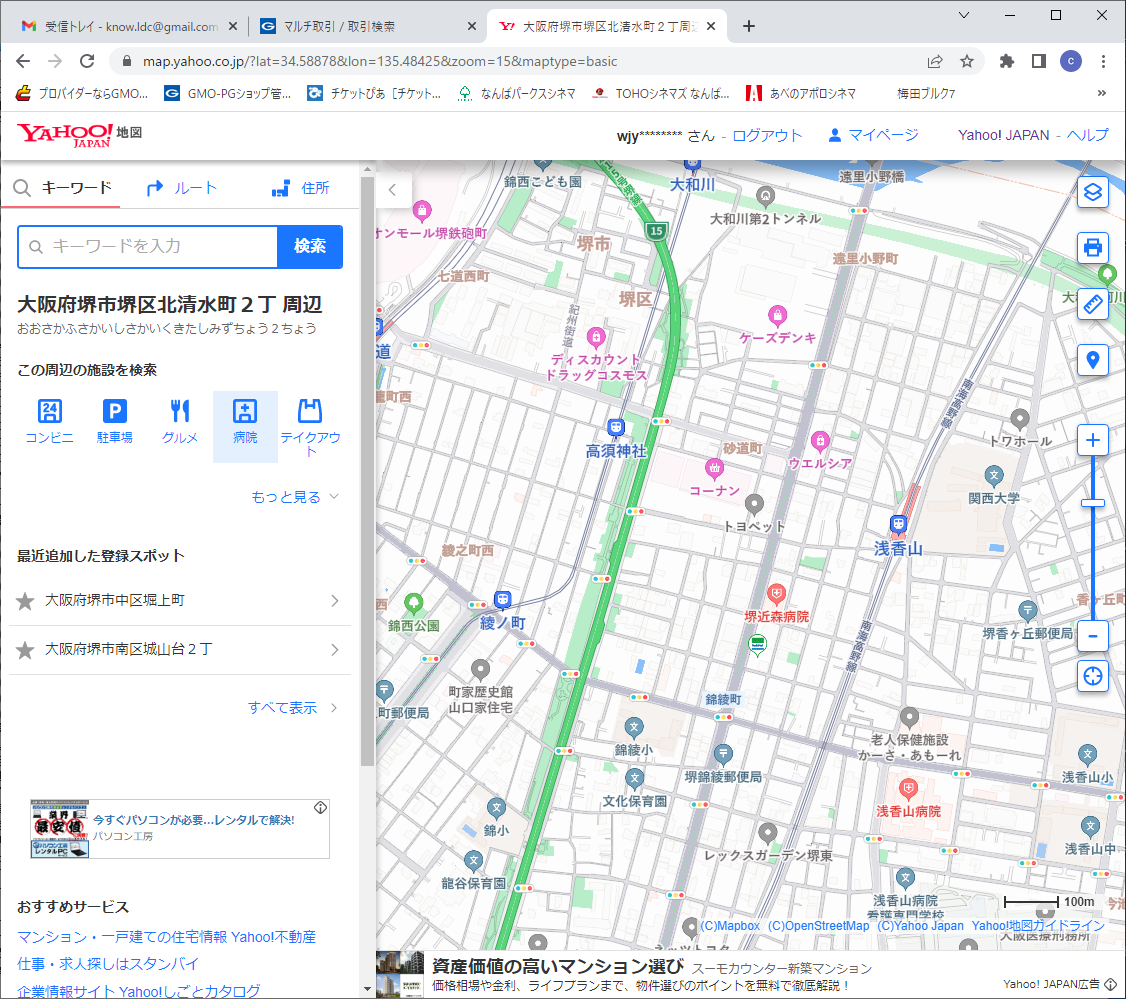Click the blue 検索 button

[310, 246]
